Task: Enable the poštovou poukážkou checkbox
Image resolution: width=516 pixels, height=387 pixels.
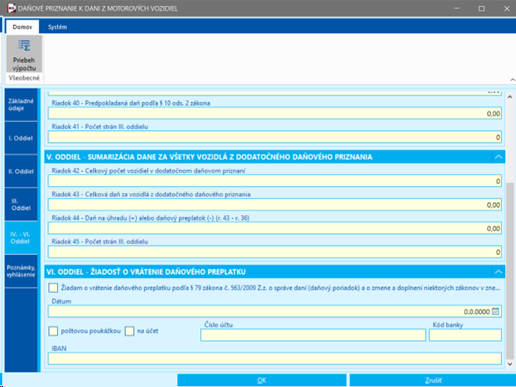Action: pos(53,331)
